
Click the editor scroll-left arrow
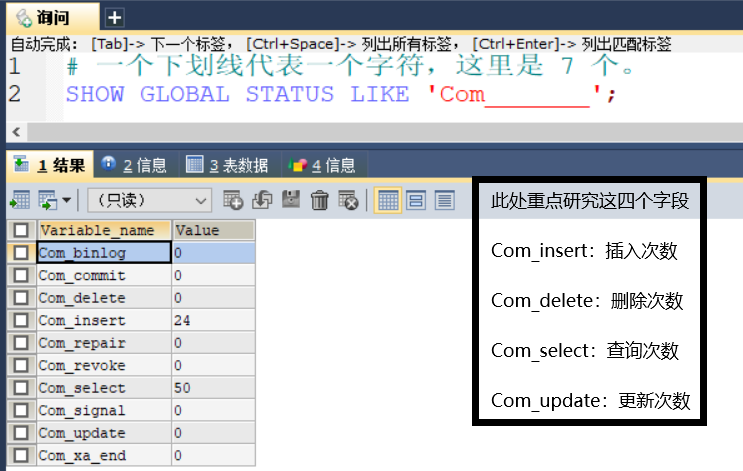17,132
